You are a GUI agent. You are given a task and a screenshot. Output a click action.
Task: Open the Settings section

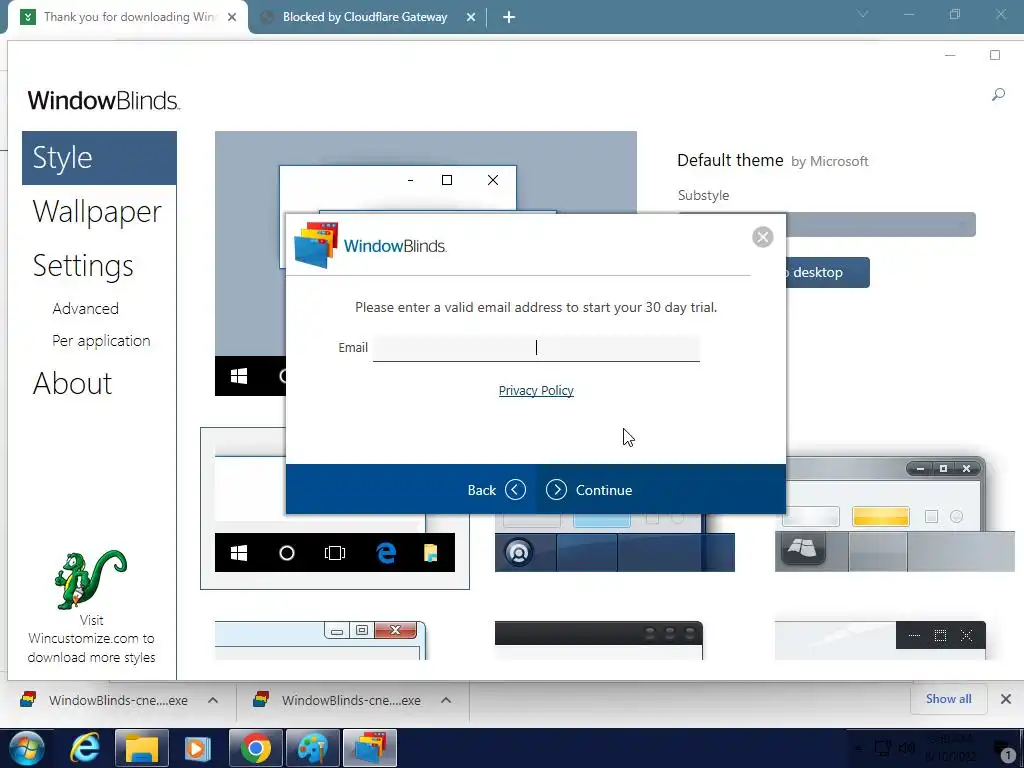click(x=83, y=266)
